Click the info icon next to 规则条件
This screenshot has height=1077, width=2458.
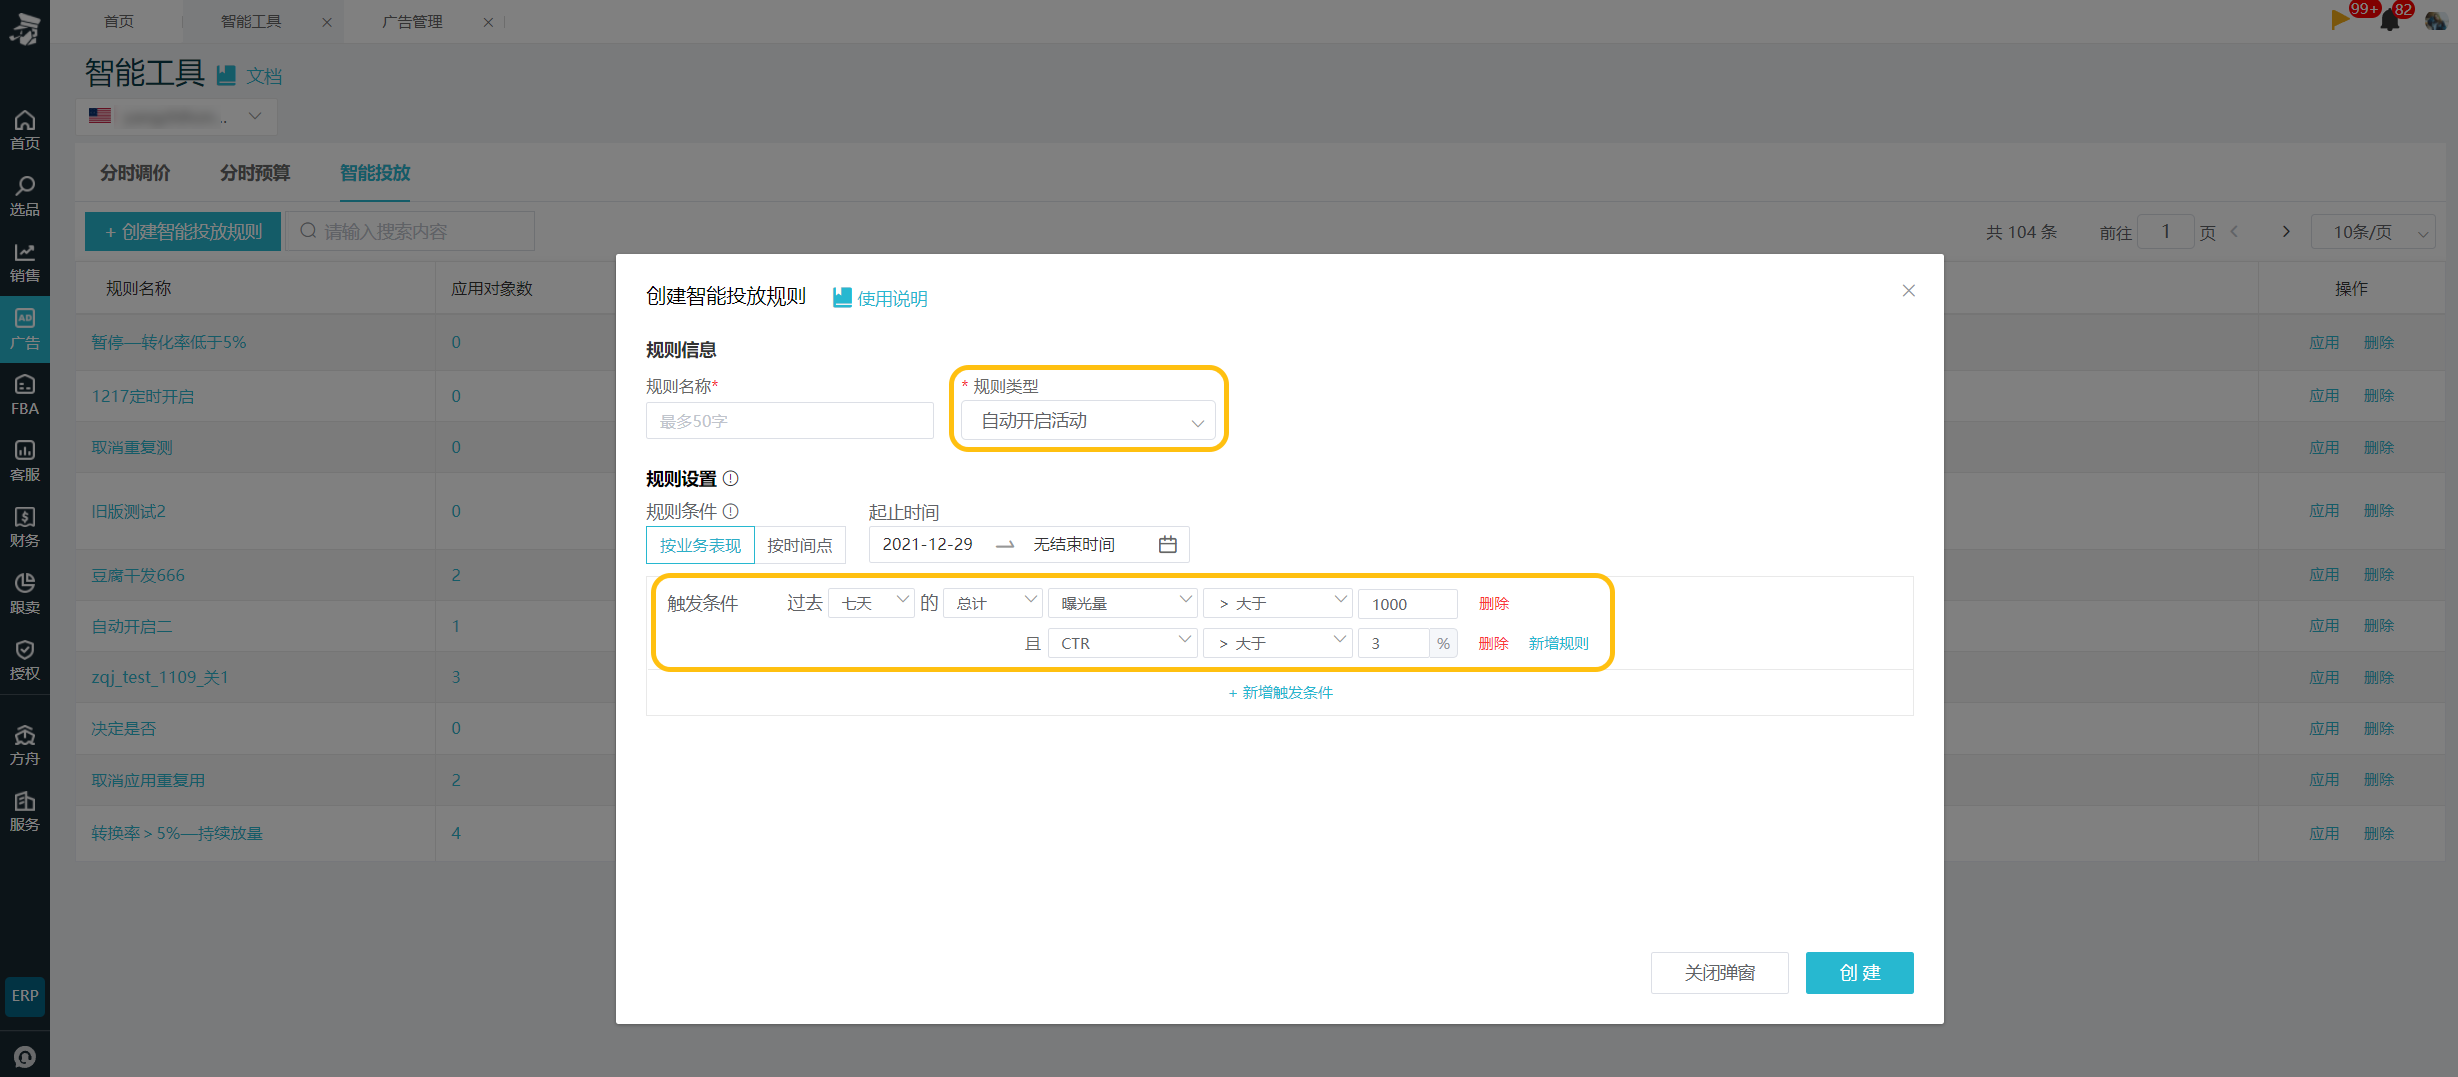(x=731, y=511)
